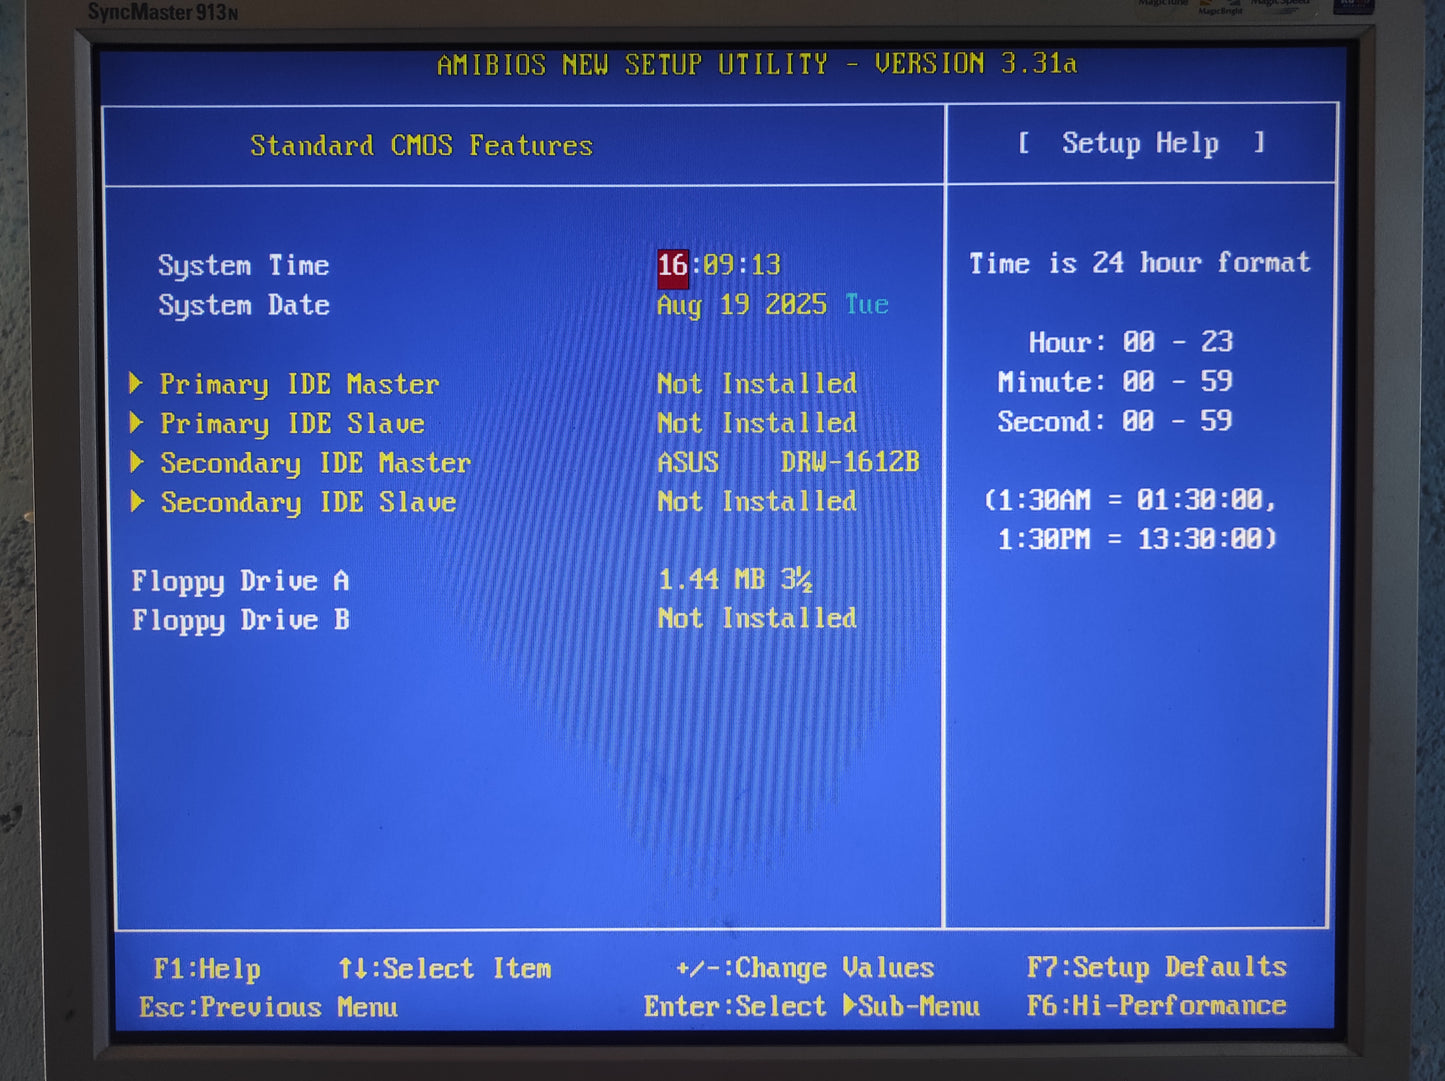Select the ASUS DRW-1612B drive value

[787, 462]
